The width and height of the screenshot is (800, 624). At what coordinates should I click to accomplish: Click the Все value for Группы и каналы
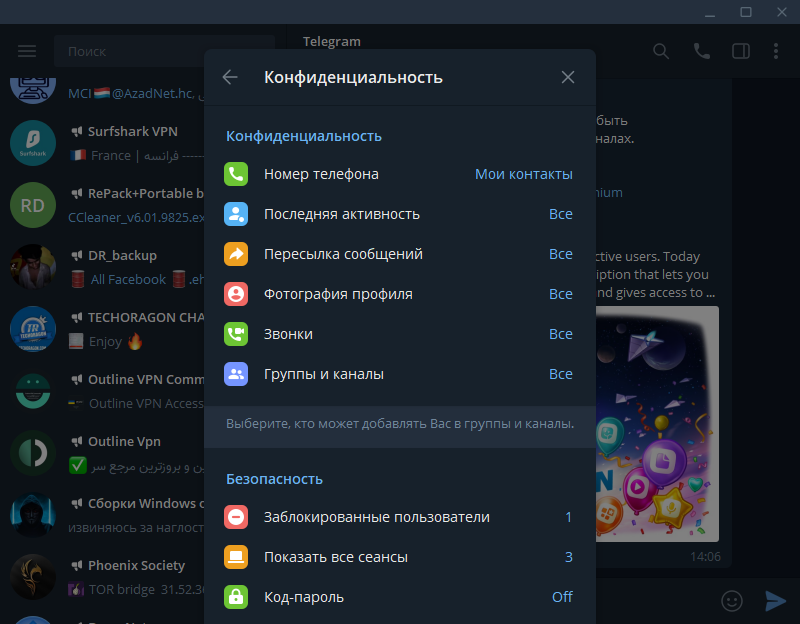[x=561, y=374]
